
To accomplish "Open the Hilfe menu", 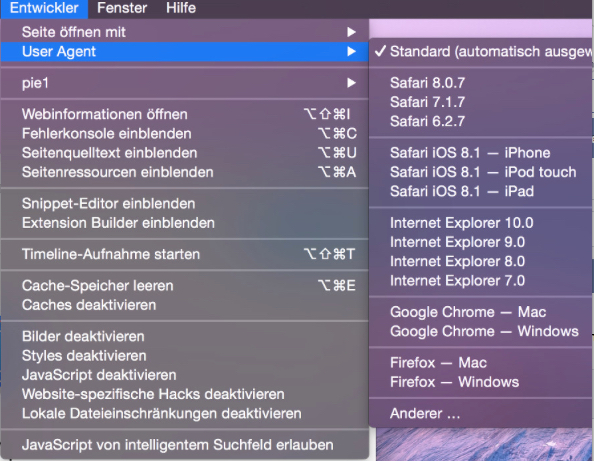I will 181,8.
